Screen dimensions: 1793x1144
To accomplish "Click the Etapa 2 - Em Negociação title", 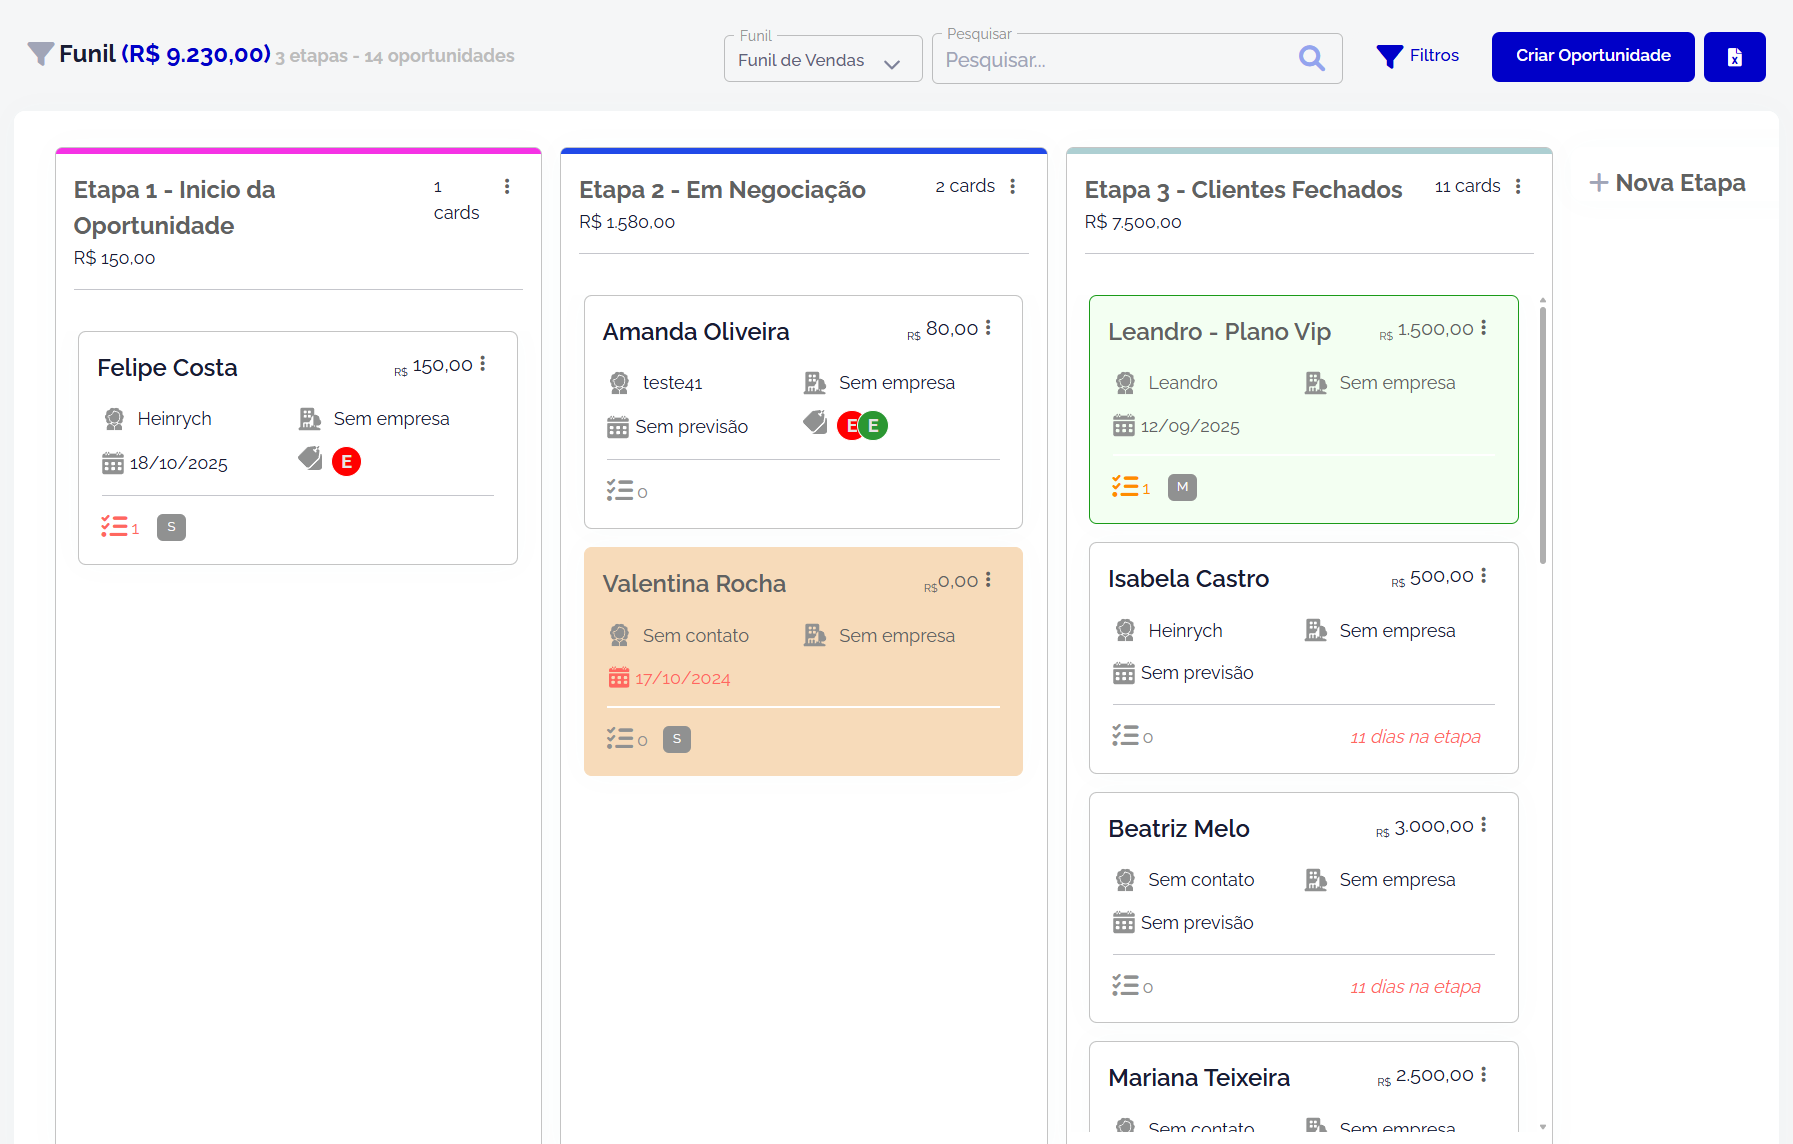I will (x=722, y=190).
